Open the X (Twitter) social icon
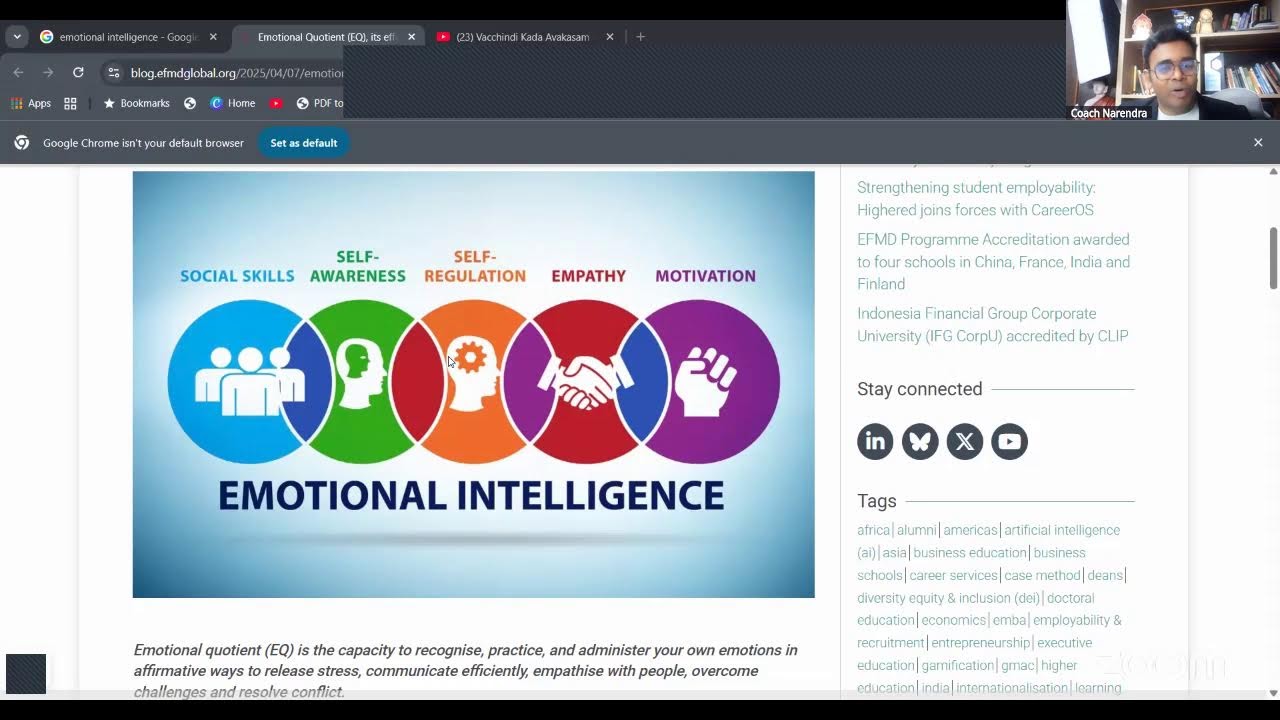Screen dimensions: 1280x720 965,441
